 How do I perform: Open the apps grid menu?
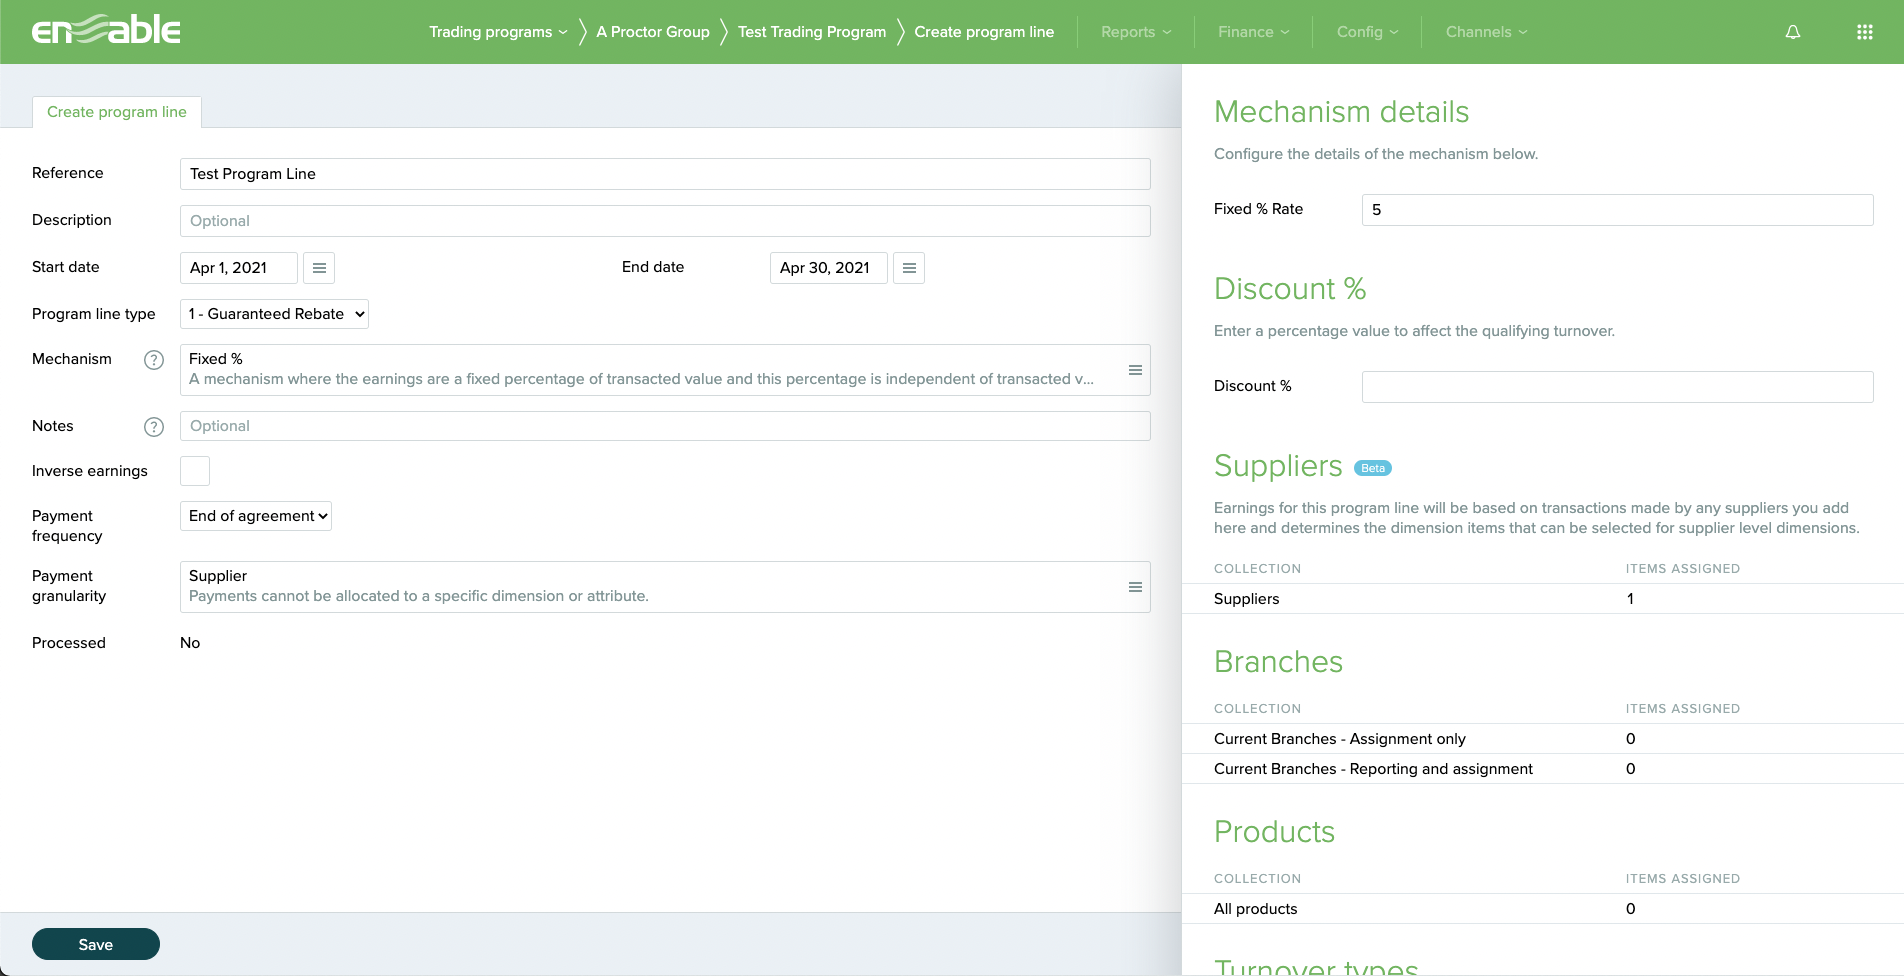point(1865,32)
